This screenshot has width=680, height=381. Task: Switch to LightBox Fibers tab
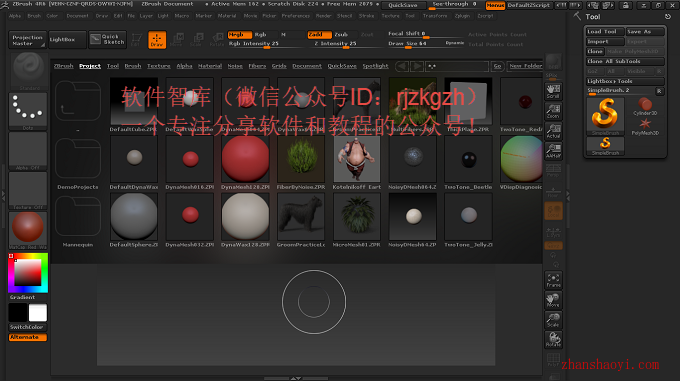point(257,66)
